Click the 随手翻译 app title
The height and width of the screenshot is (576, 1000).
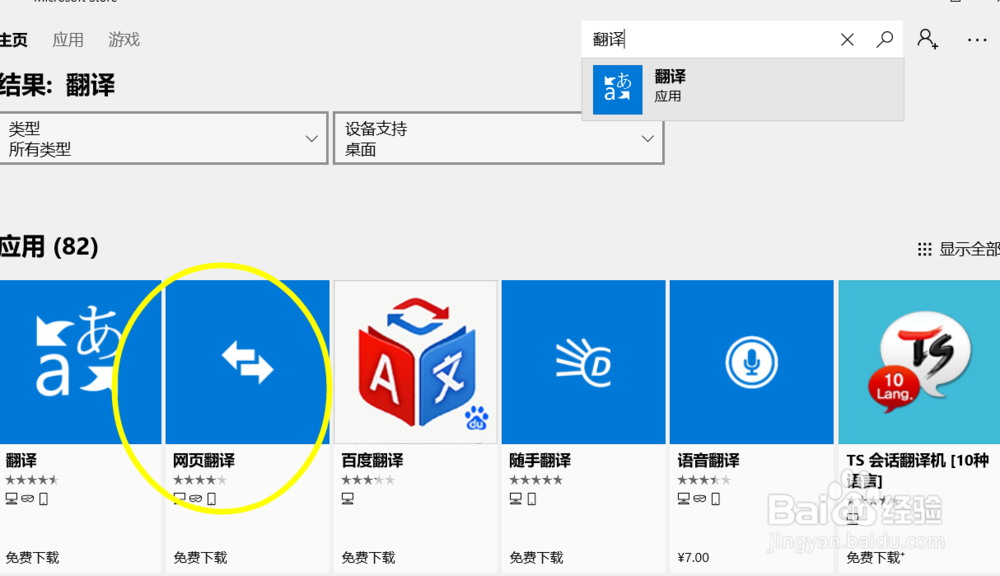tap(540, 461)
